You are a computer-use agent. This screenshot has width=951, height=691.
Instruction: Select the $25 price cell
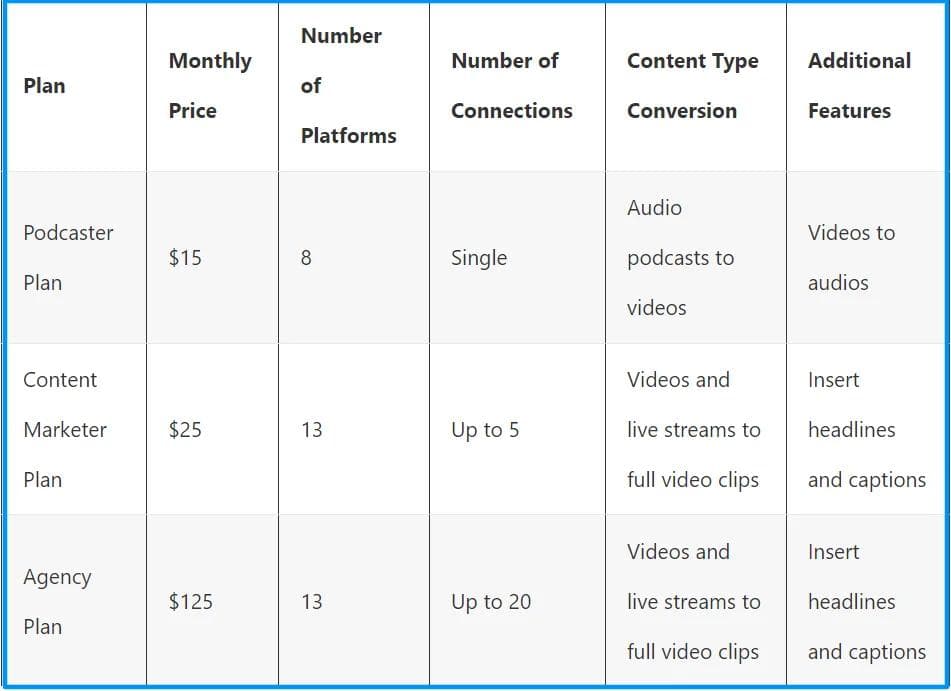coord(185,429)
